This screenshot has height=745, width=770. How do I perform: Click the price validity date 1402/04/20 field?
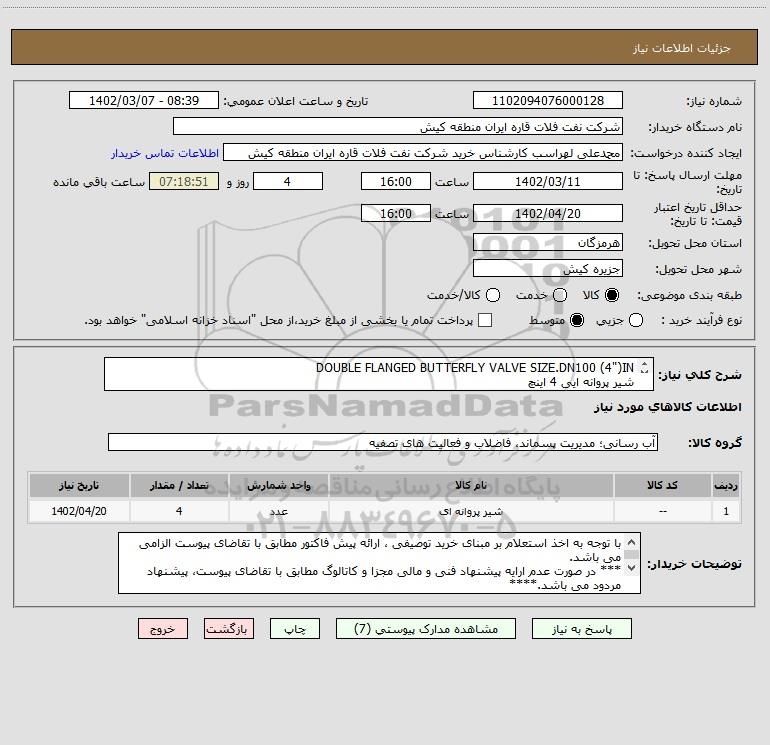coord(548,213)
